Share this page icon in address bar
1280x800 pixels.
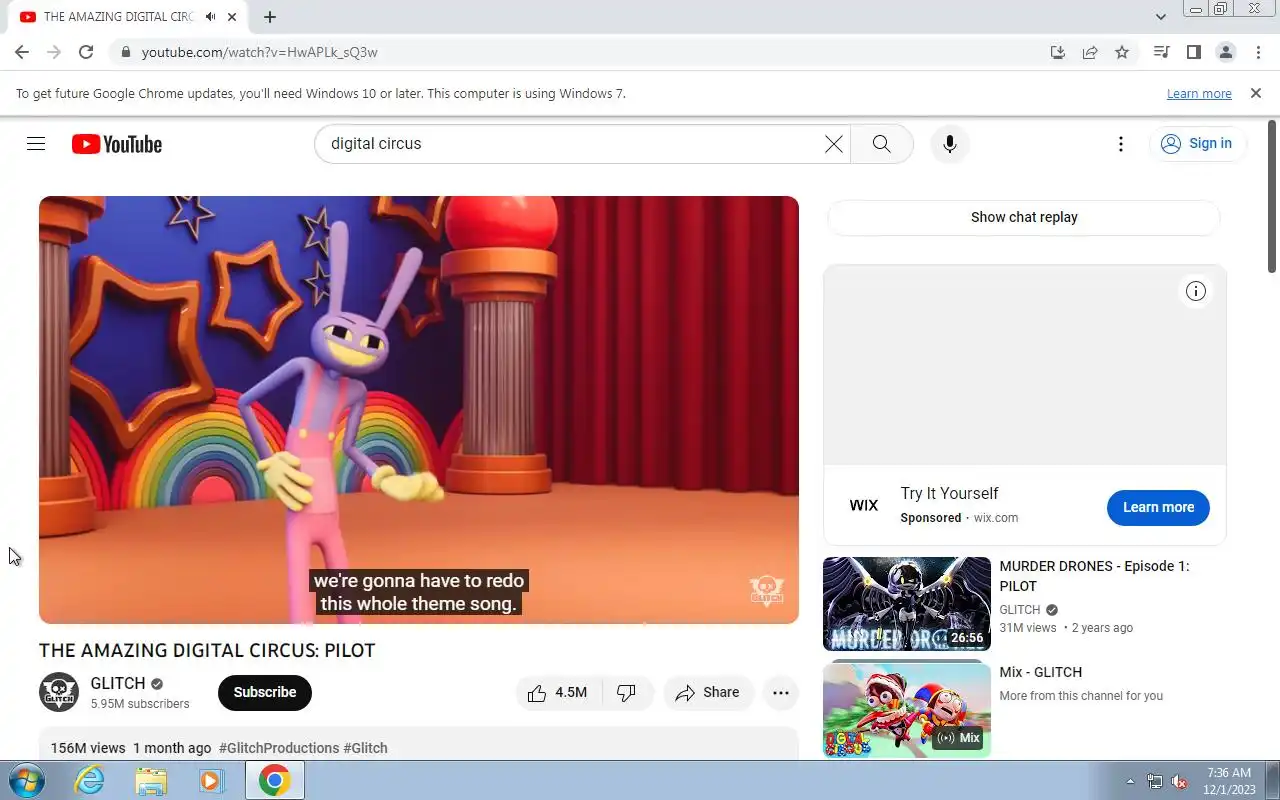[x=1090, y=52]
